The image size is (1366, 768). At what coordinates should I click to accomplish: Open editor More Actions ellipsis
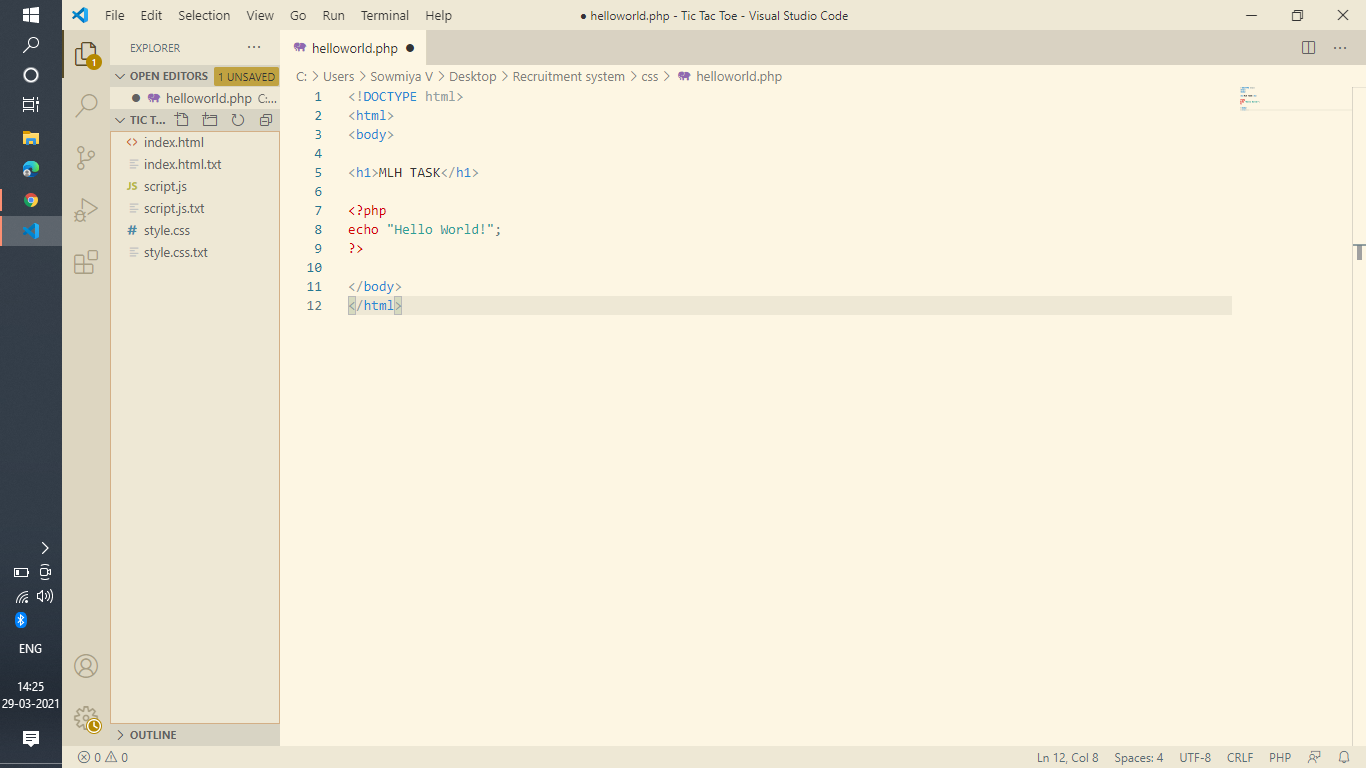tap(1340, 48)
